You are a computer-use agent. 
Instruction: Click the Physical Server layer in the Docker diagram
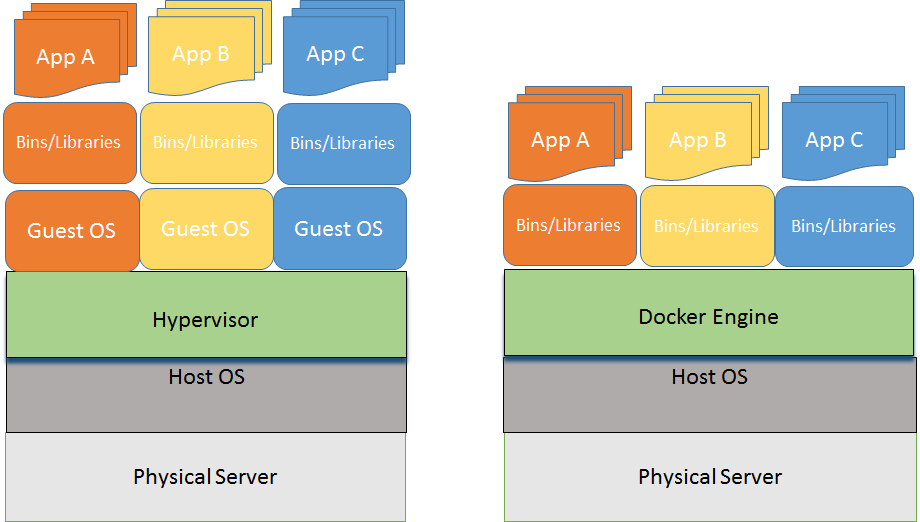pos(710,477)
